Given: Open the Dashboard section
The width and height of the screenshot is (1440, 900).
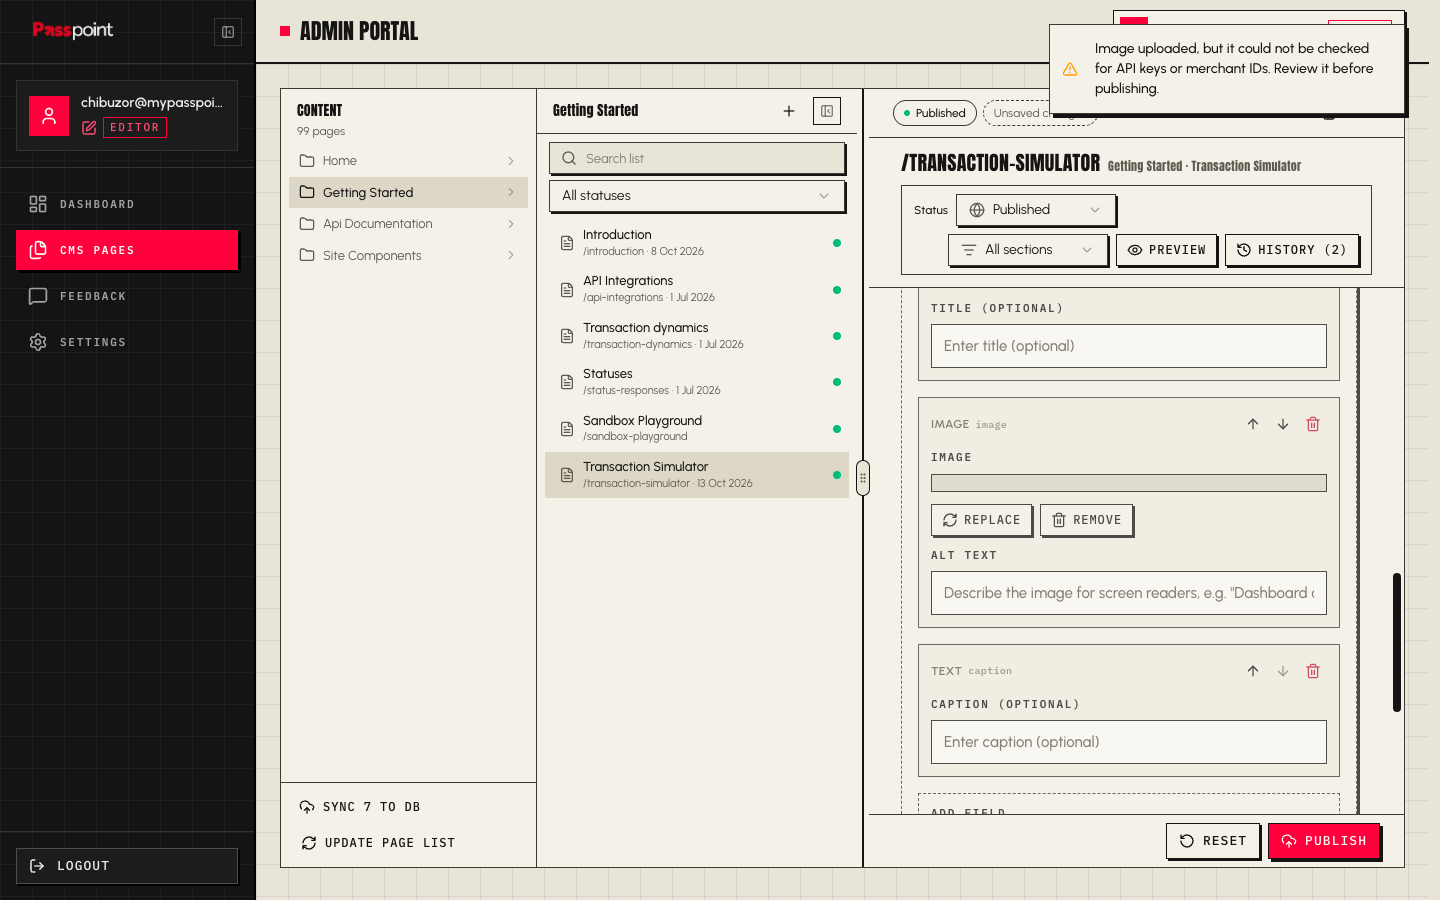Looking at the screenshot, I should click(x=127, y=204).
